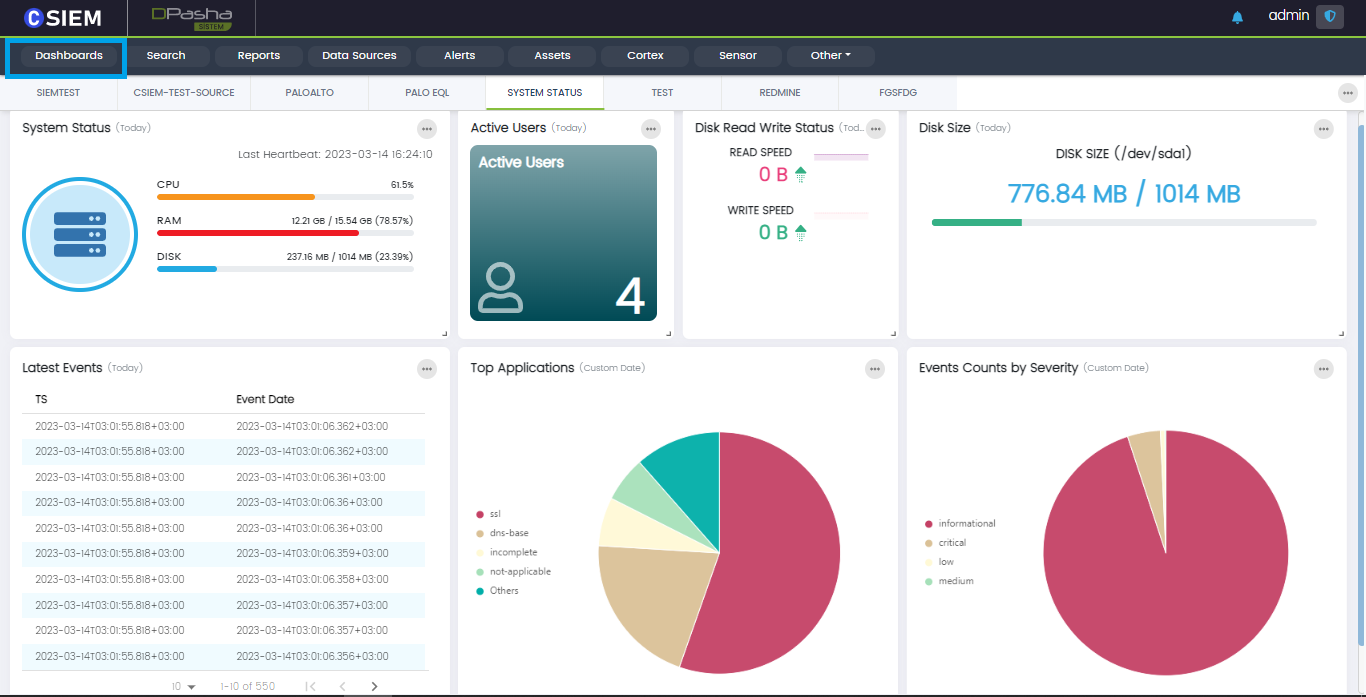Open Top Applications widget ellipsis menu

pyautogui.click(x=875, y=369)
